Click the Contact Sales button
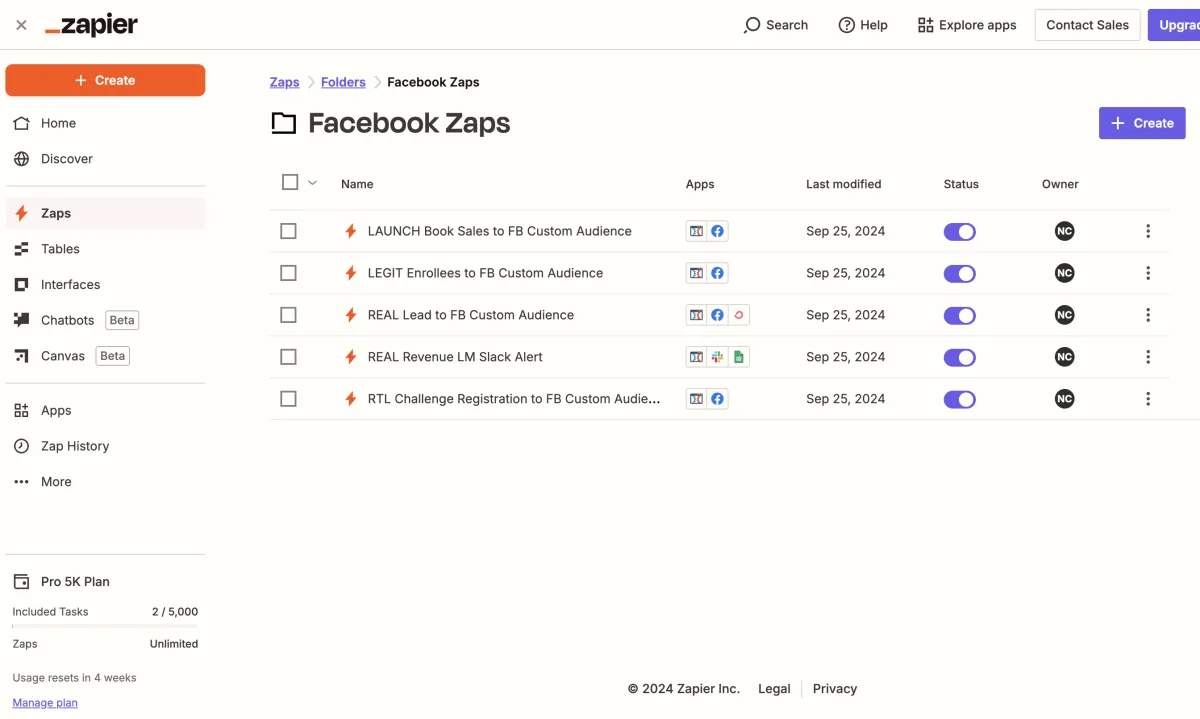This screenshot has width=1200, height=719. click(x=1087, y=25)
